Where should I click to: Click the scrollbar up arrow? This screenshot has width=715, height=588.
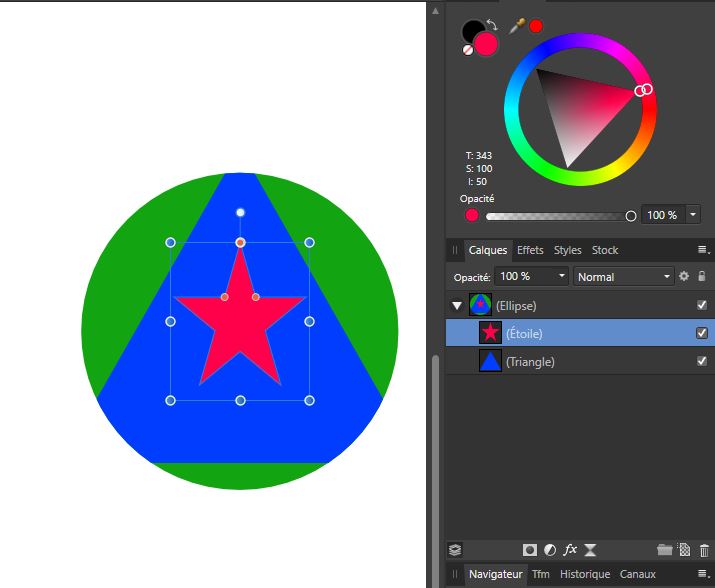point(435,11)
